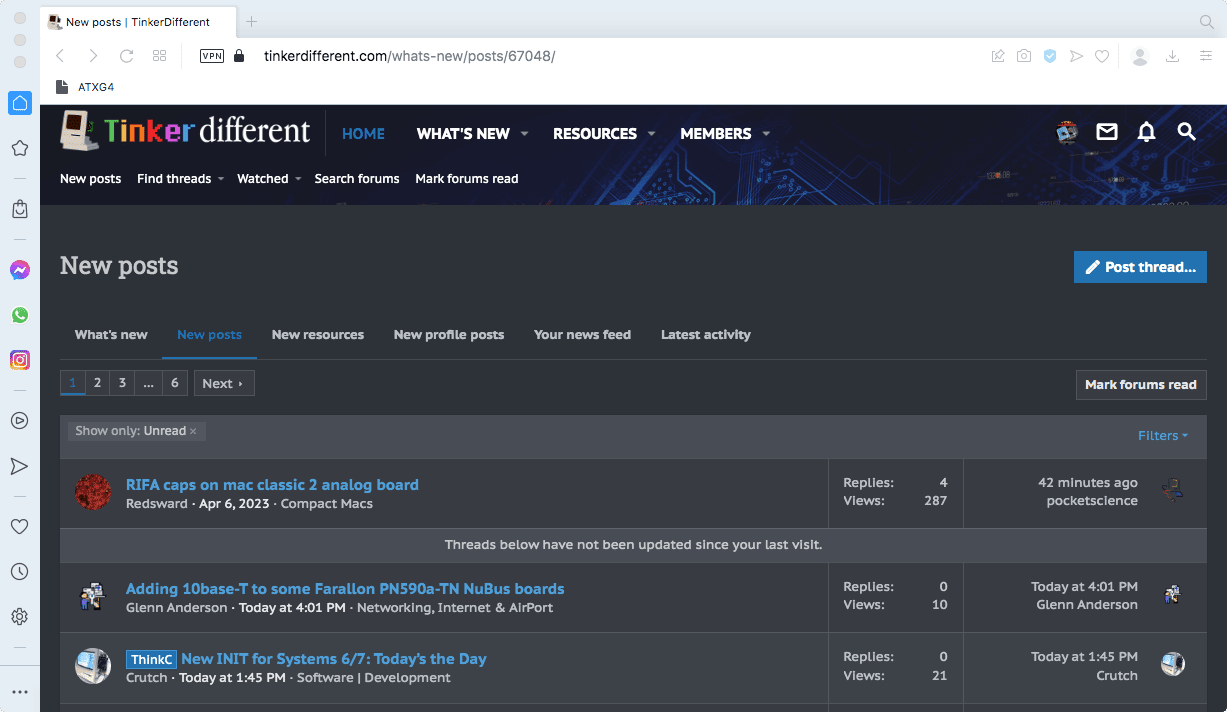Switch to the Latest activity tab
Image resolution: width=1227 pixels, height=712 pixels.
click(706, 335)
